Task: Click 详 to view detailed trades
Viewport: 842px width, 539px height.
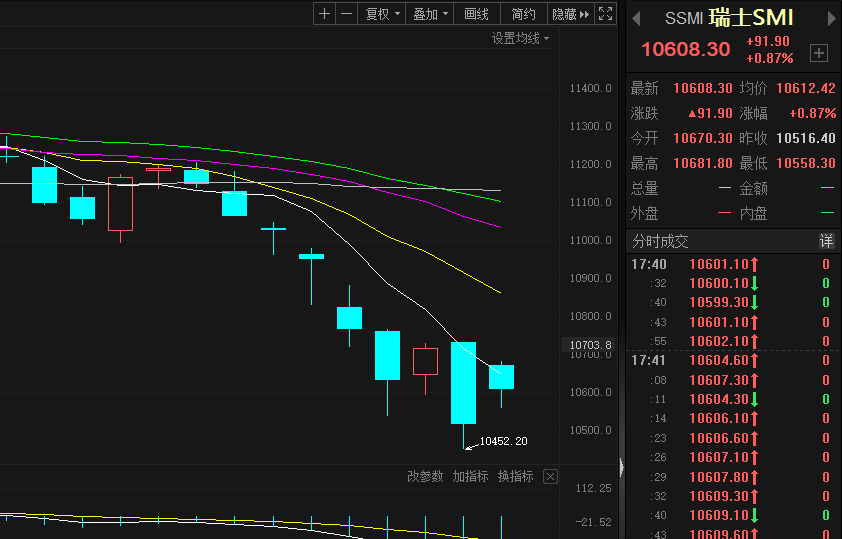Action: click(826, 241)
